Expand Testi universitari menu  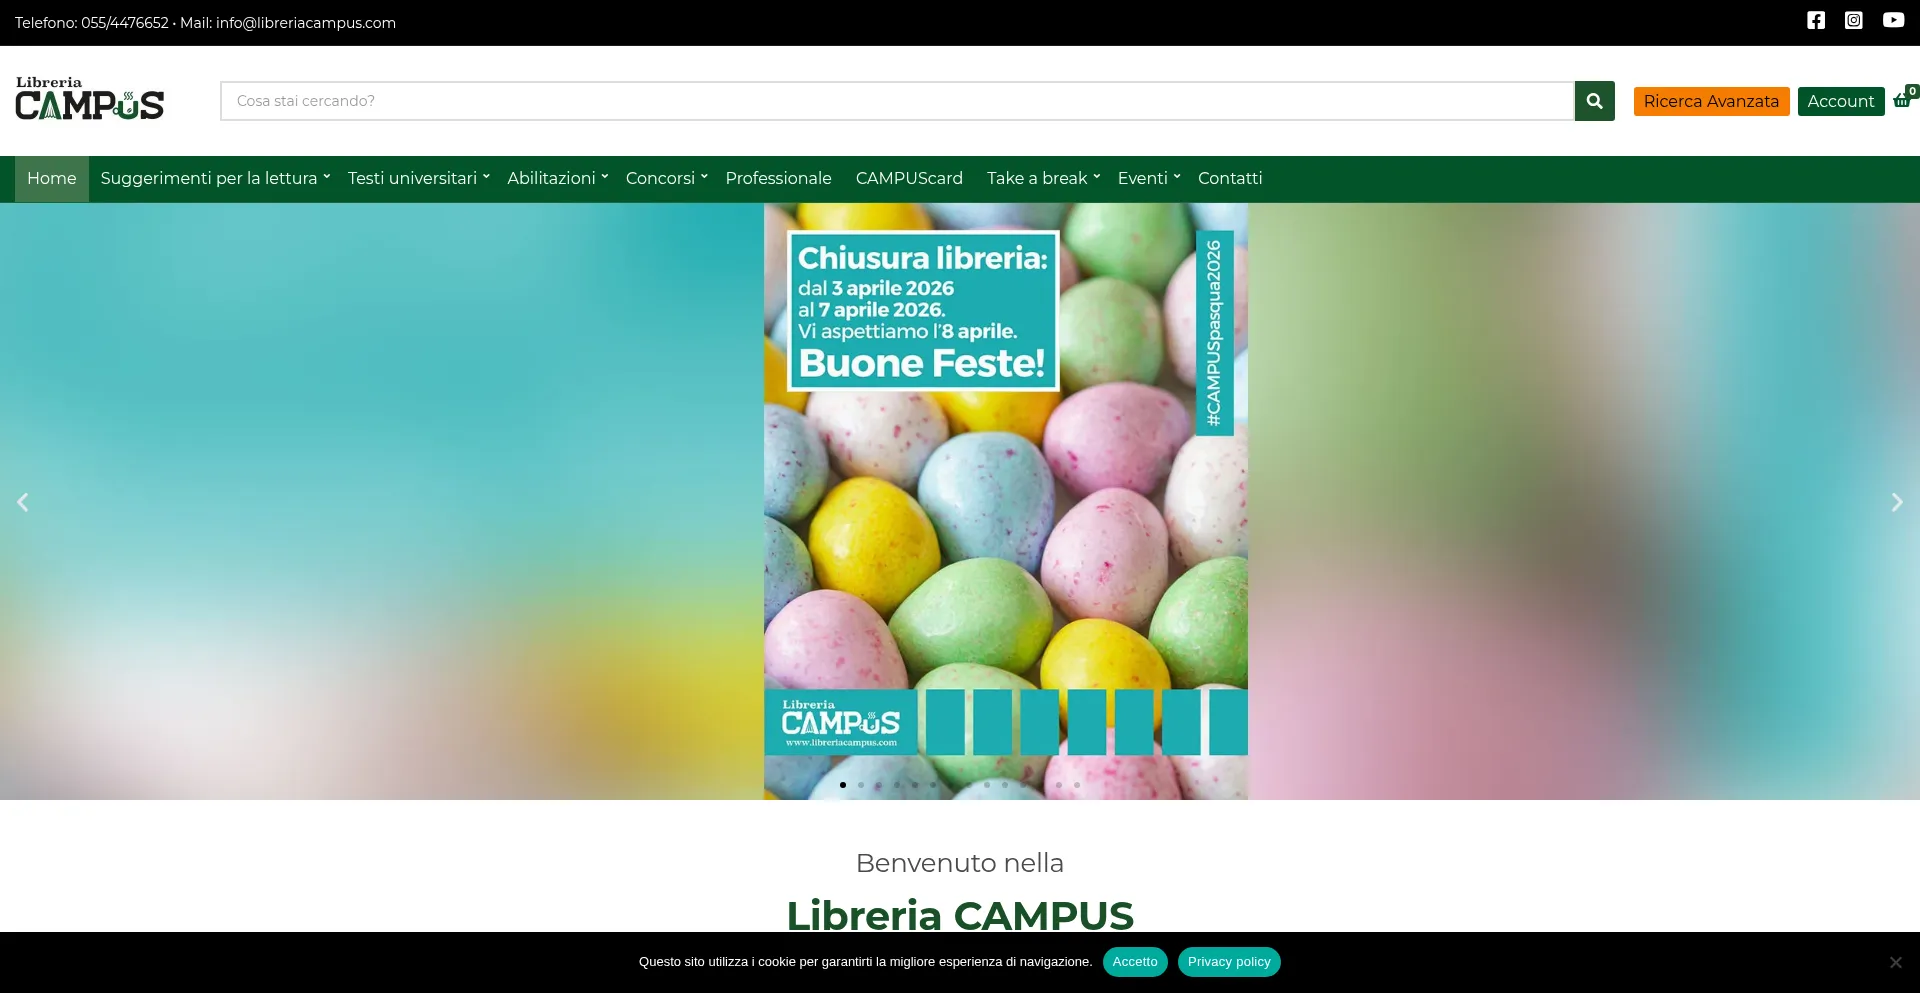(x=418, y=178)
